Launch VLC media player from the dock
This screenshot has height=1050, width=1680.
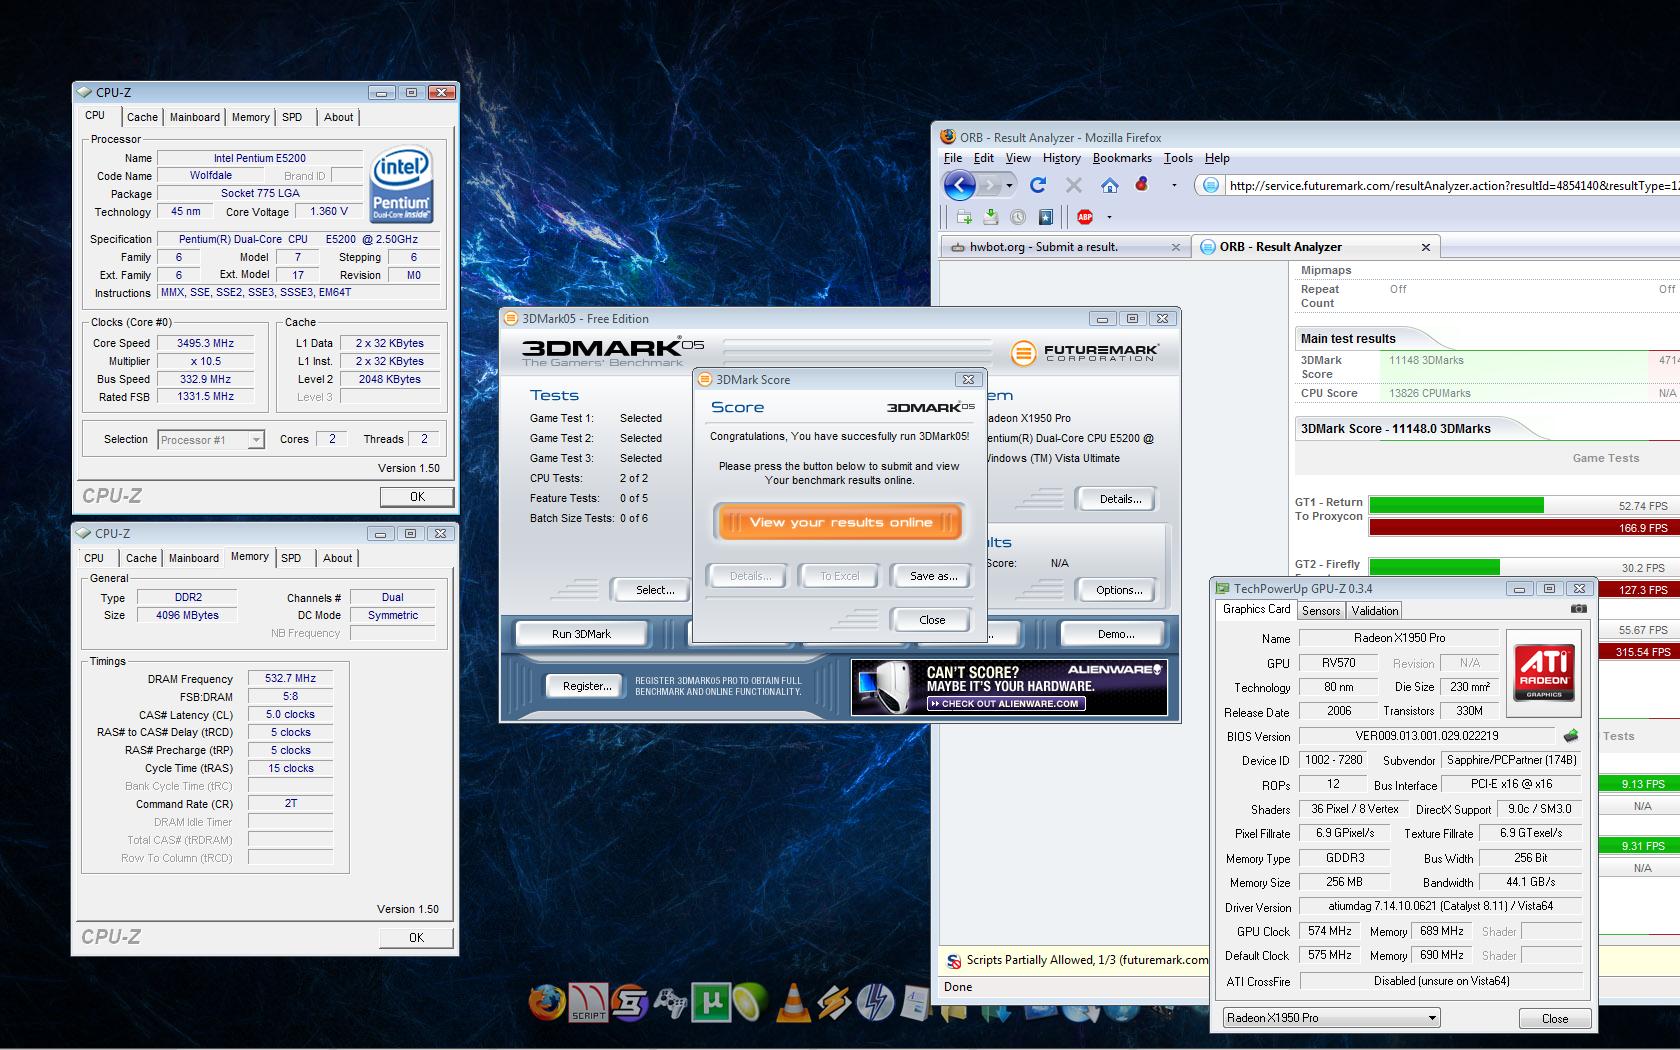[793, 1003]
